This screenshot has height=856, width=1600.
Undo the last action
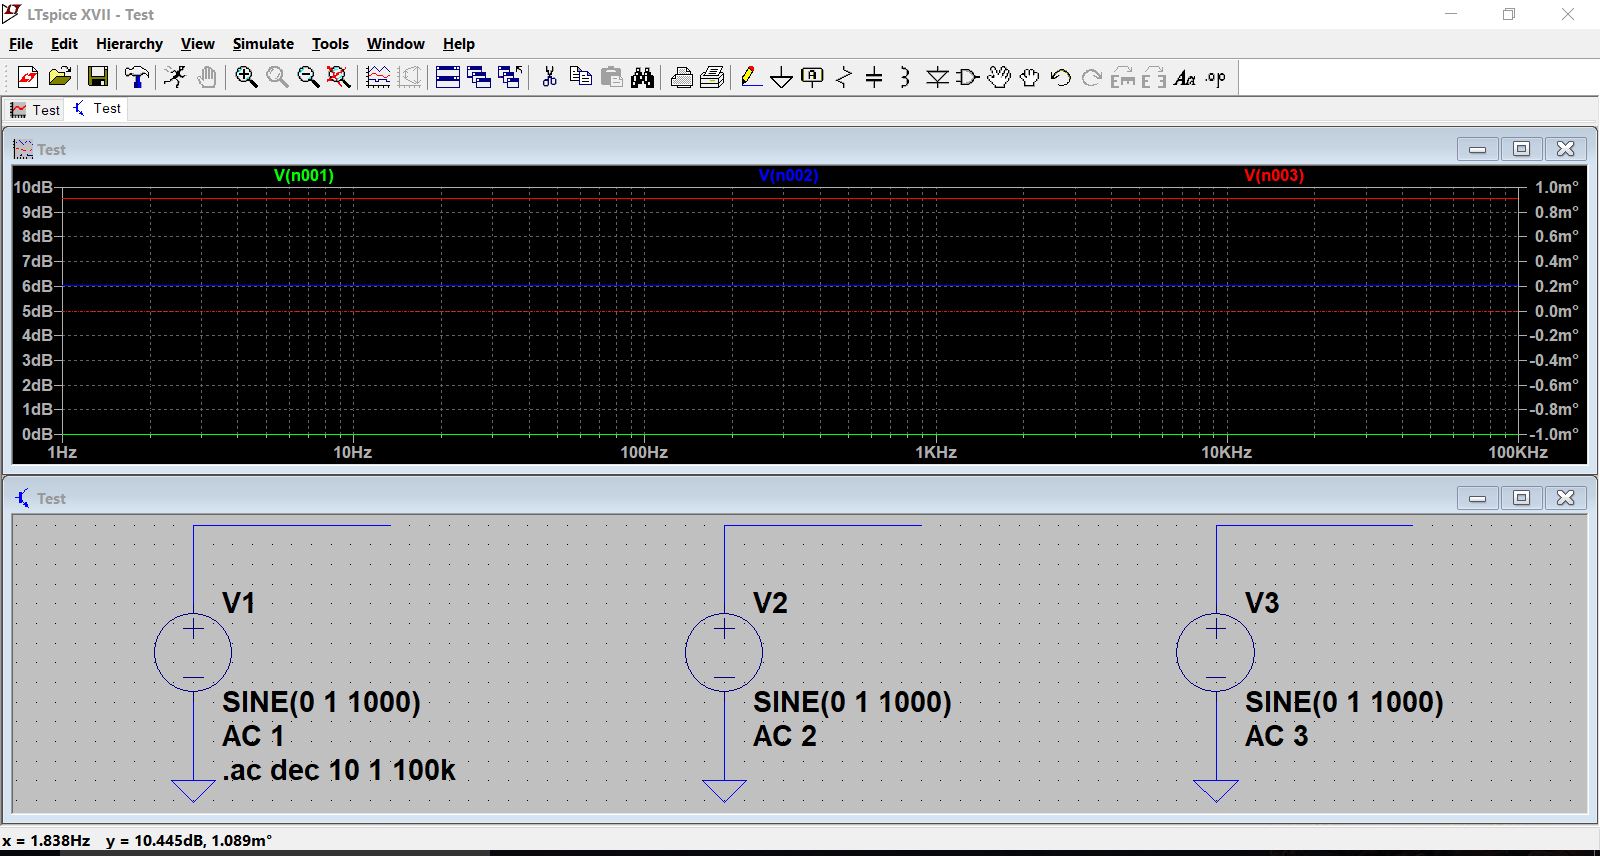tap(1061, 77)
